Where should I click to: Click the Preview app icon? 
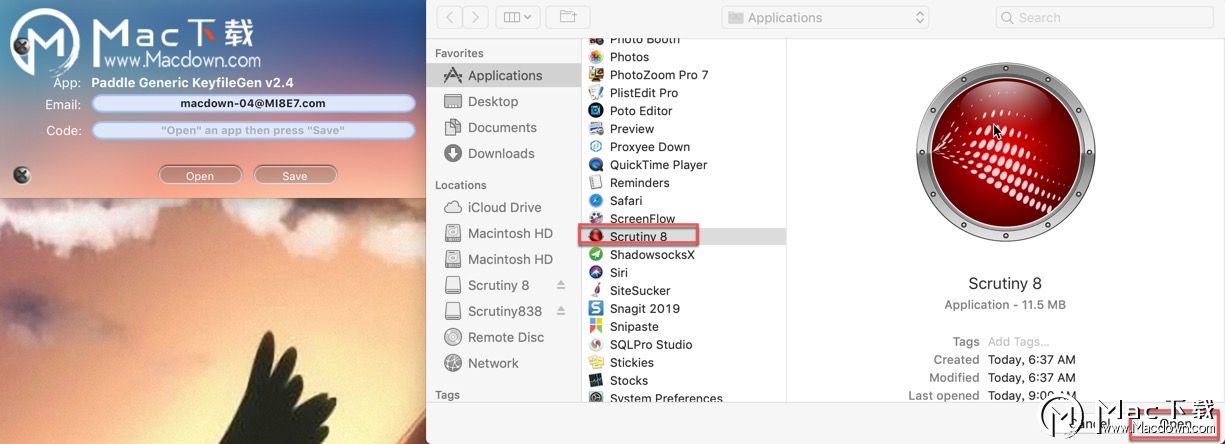coord(596,129)
